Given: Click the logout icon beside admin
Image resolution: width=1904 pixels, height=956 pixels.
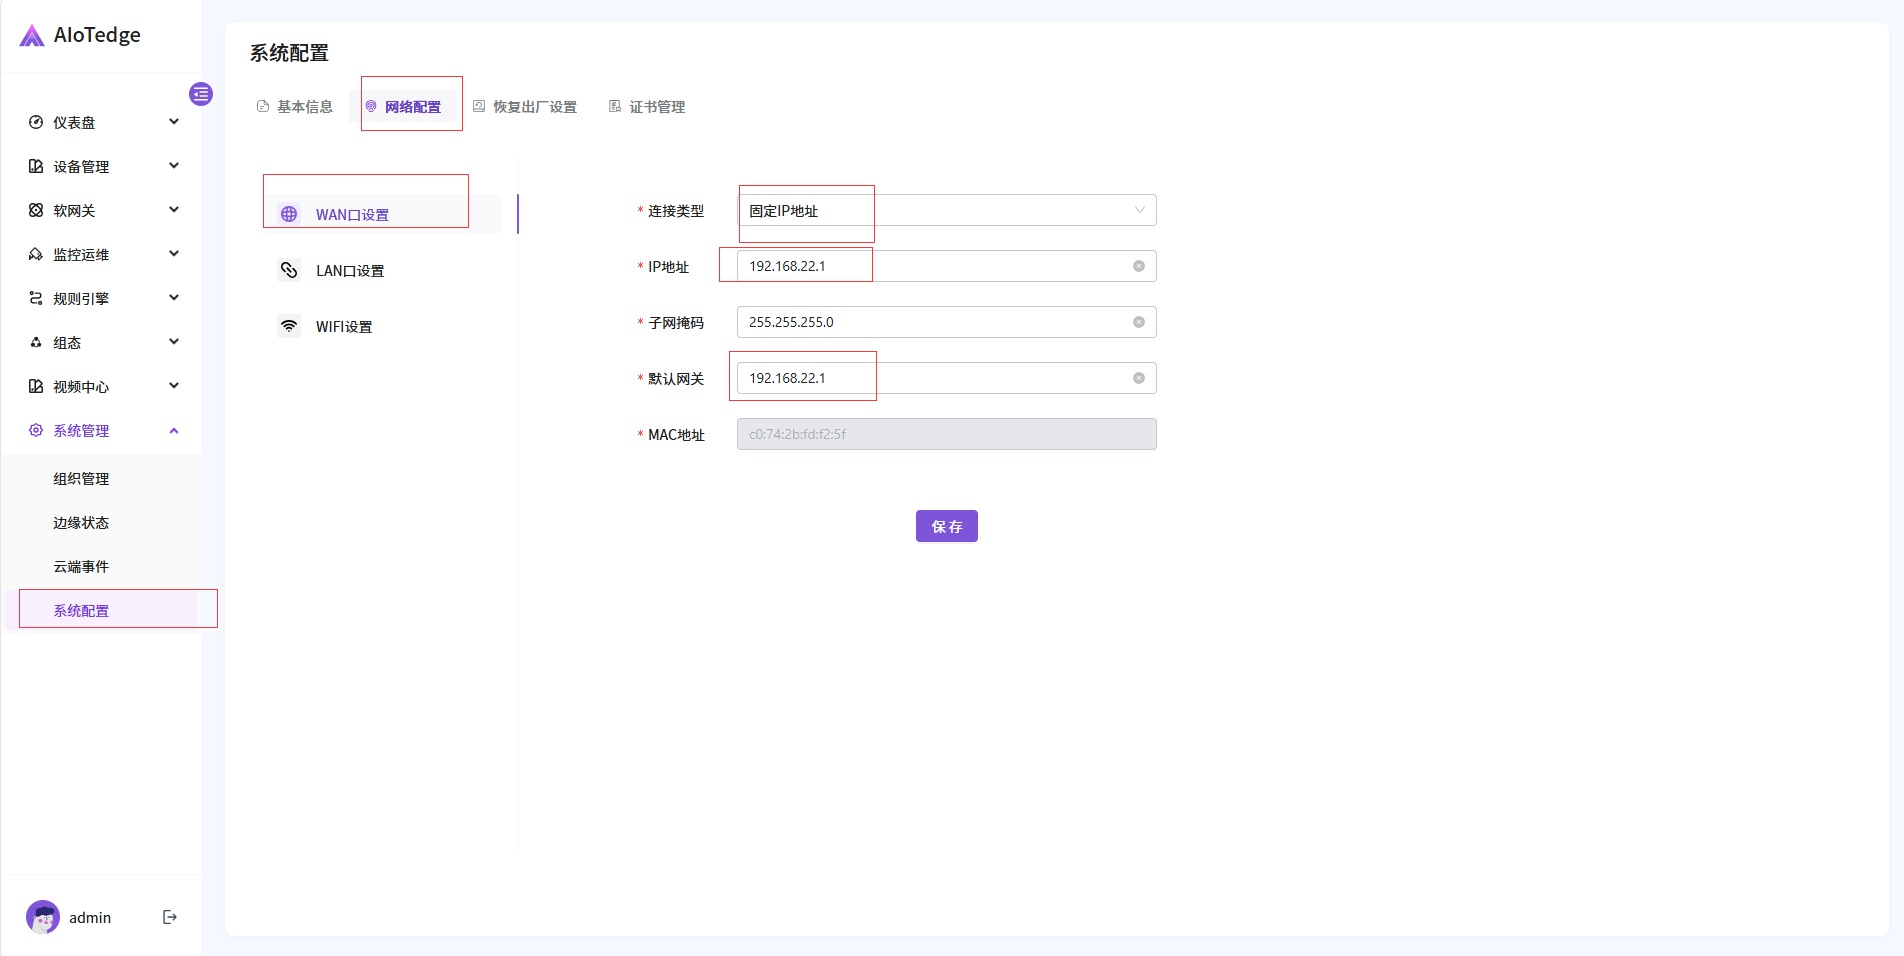Looking at the screenshot, I should 170,917.
